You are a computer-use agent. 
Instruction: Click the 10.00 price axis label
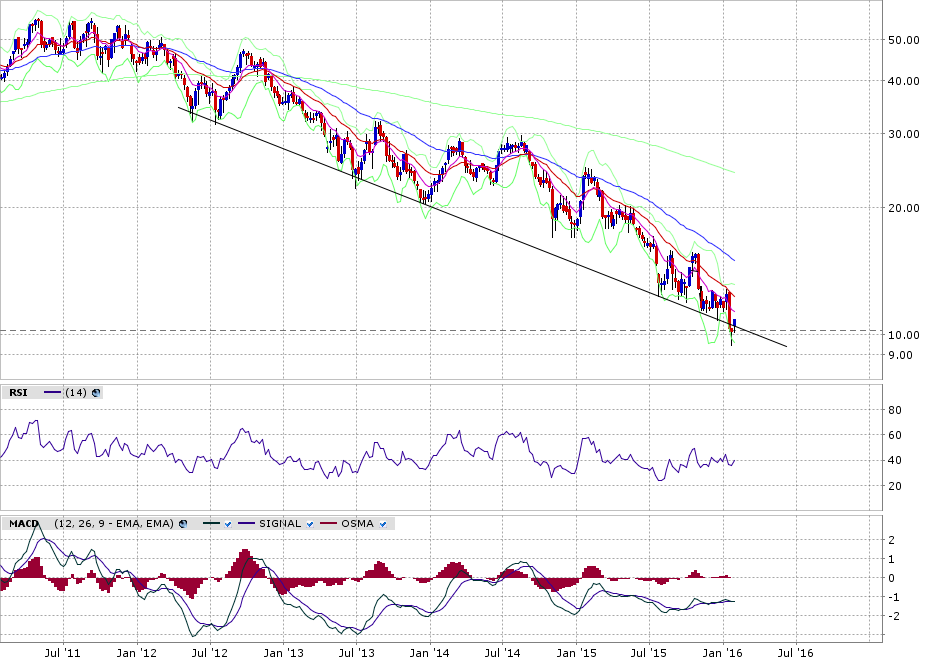pyautogui.click(x=904, y=334)
